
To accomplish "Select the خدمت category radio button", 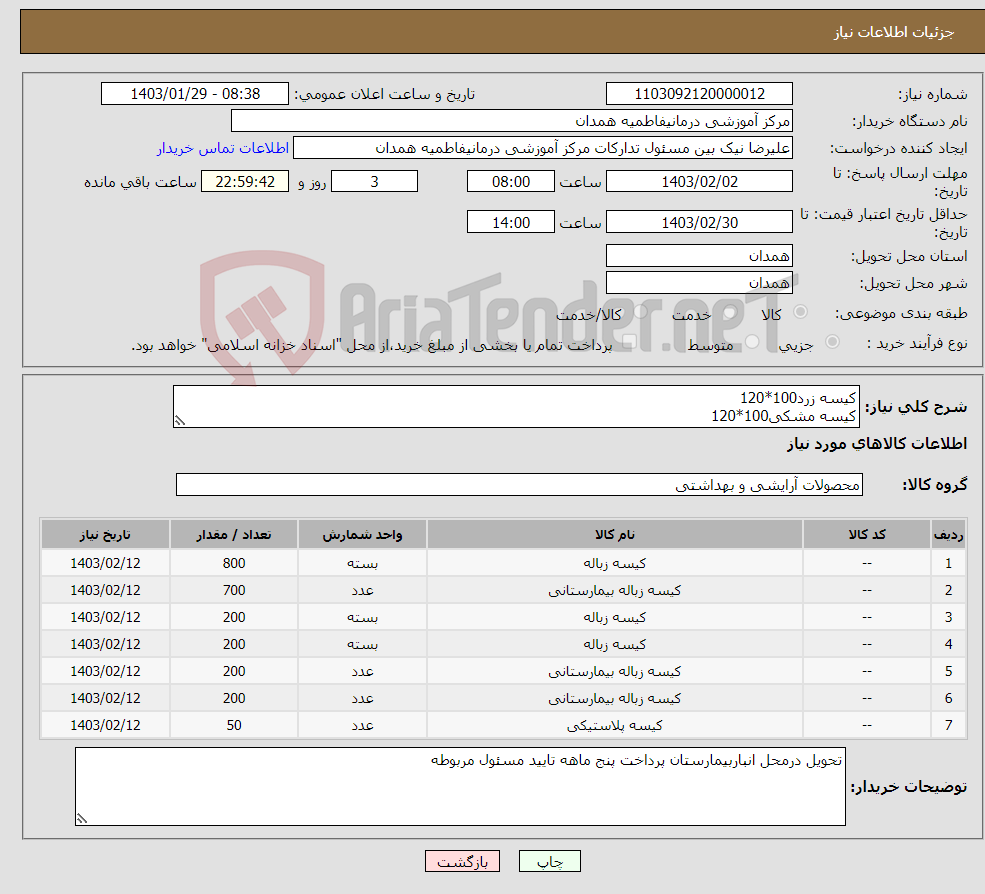I will [730, 312].
